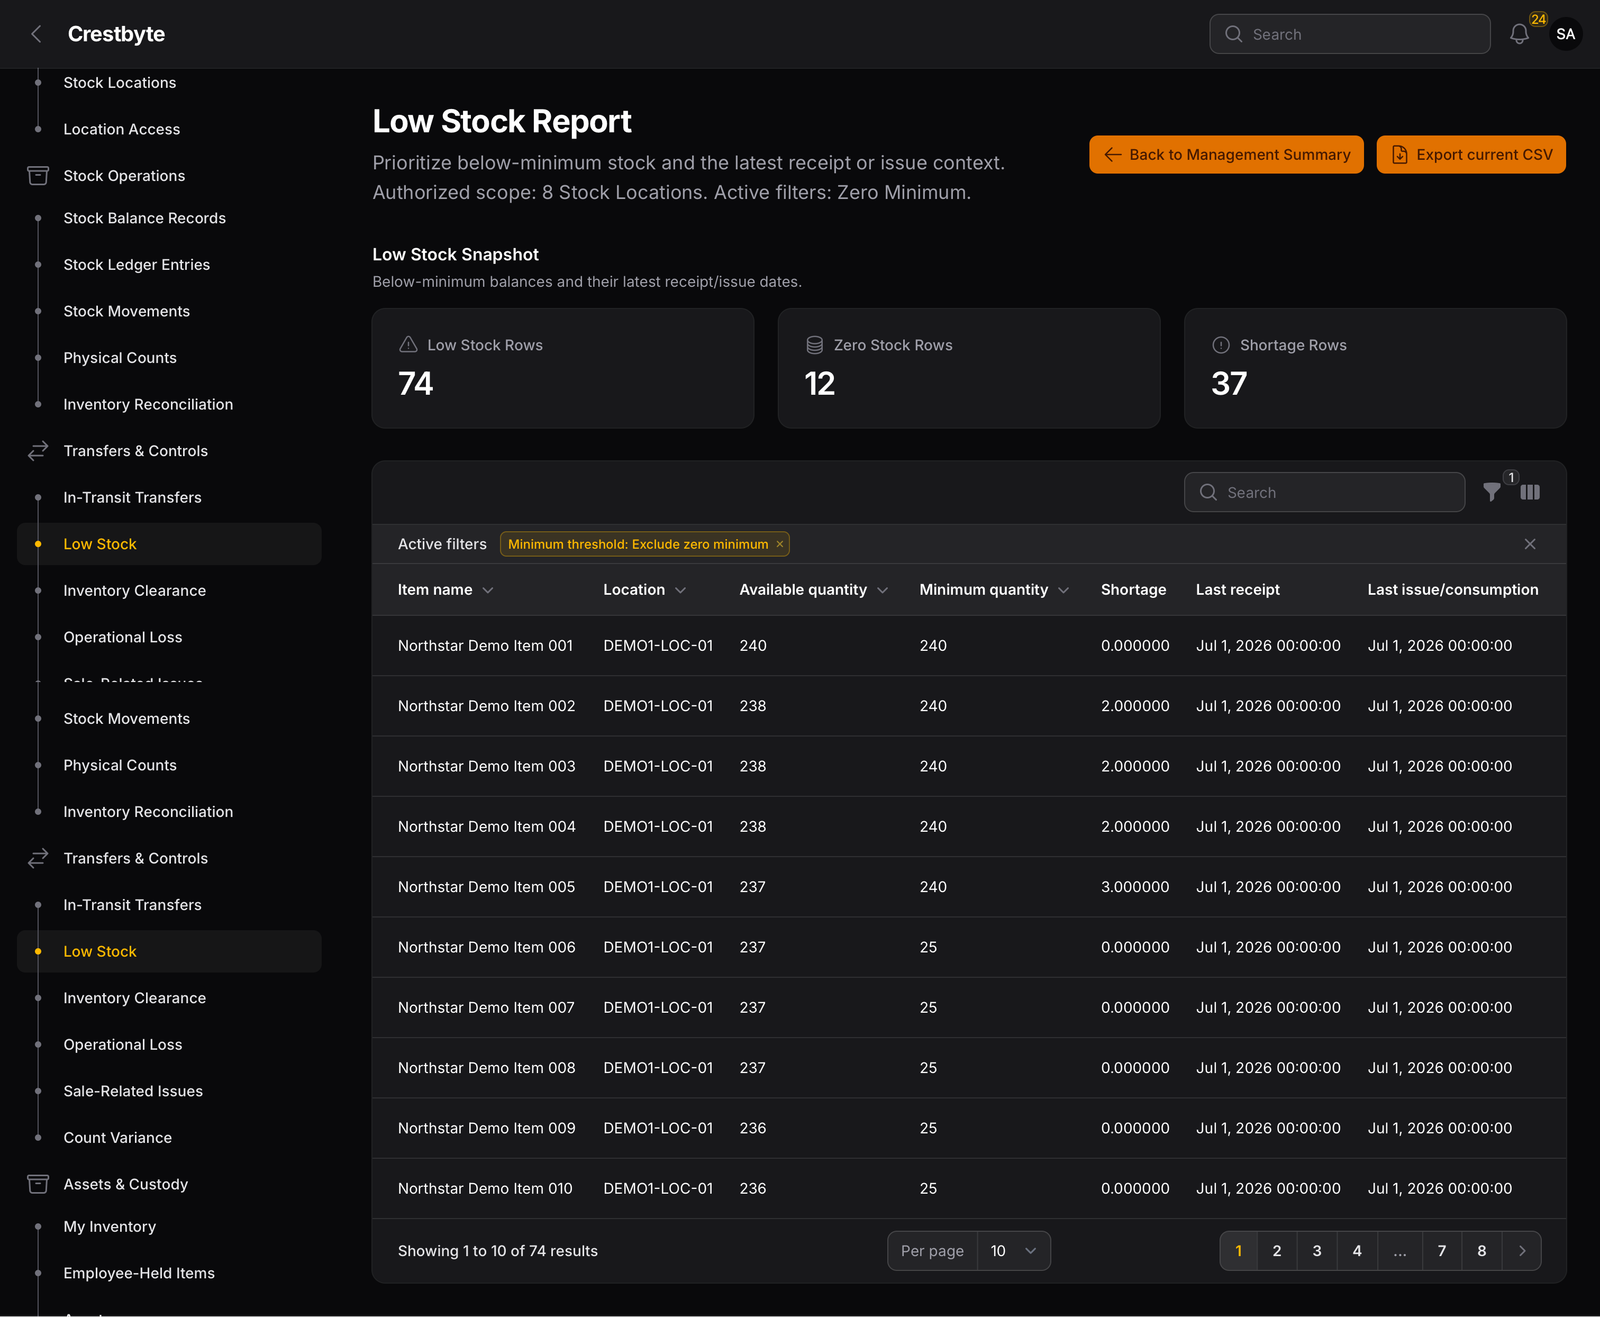The image size is (1600, 1317).
Task: Open My Inventory in sidebar
Action: click(x=110, y=1227)
